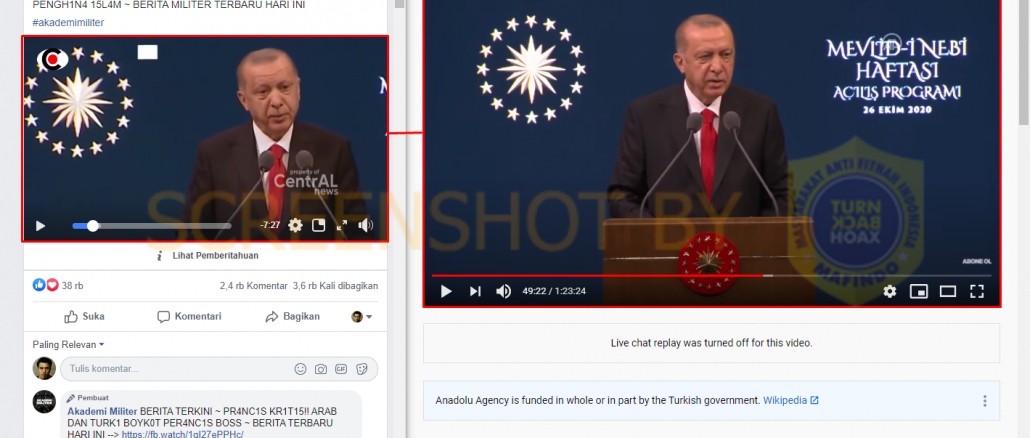Click Akademi Militer commenter avatar
The image size is (1030, 438).
coord(44,401)
